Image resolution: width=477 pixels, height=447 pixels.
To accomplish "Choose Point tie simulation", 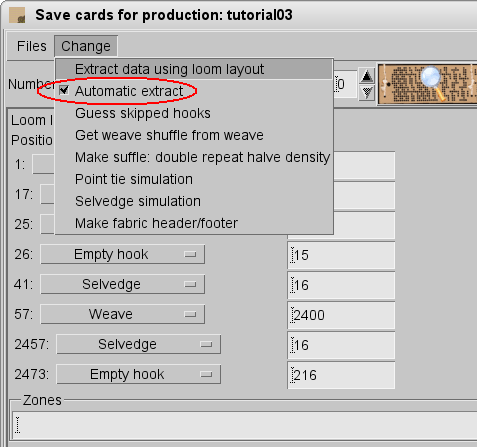I will point(194,179).
